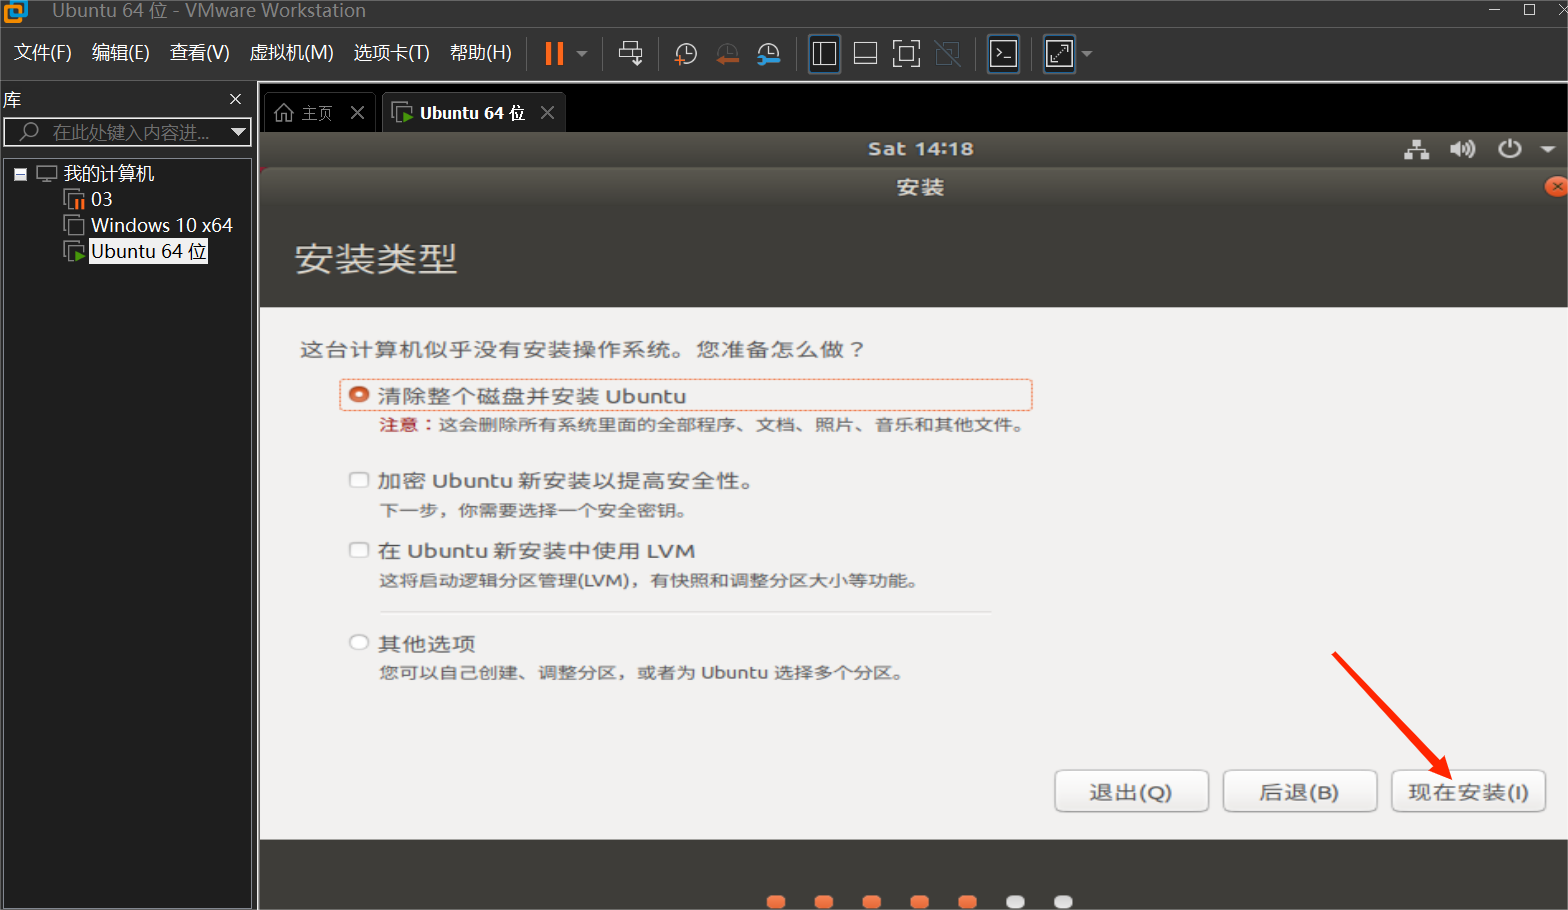Open the Ubuntu network status icon
This screenshot has width=1568, height=910.
1417,150
